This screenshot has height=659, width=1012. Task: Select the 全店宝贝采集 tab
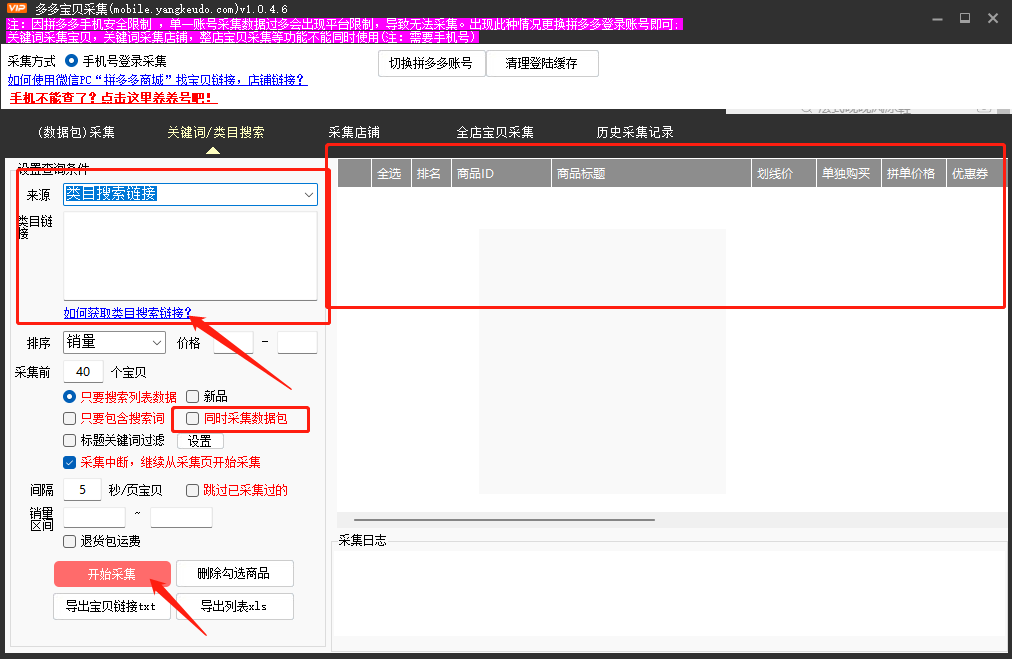point(495,132)
